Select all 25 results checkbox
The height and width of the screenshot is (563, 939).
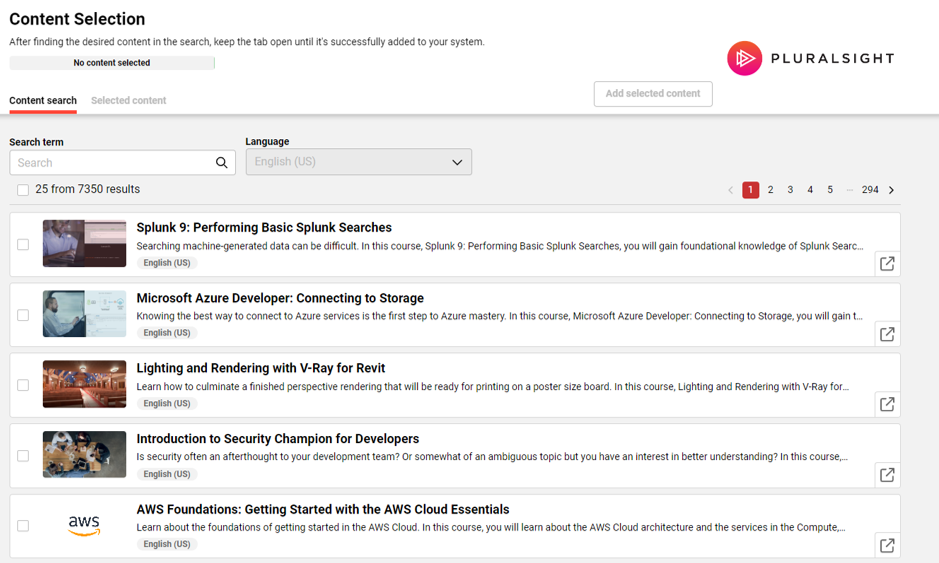[x=23, y=190]
